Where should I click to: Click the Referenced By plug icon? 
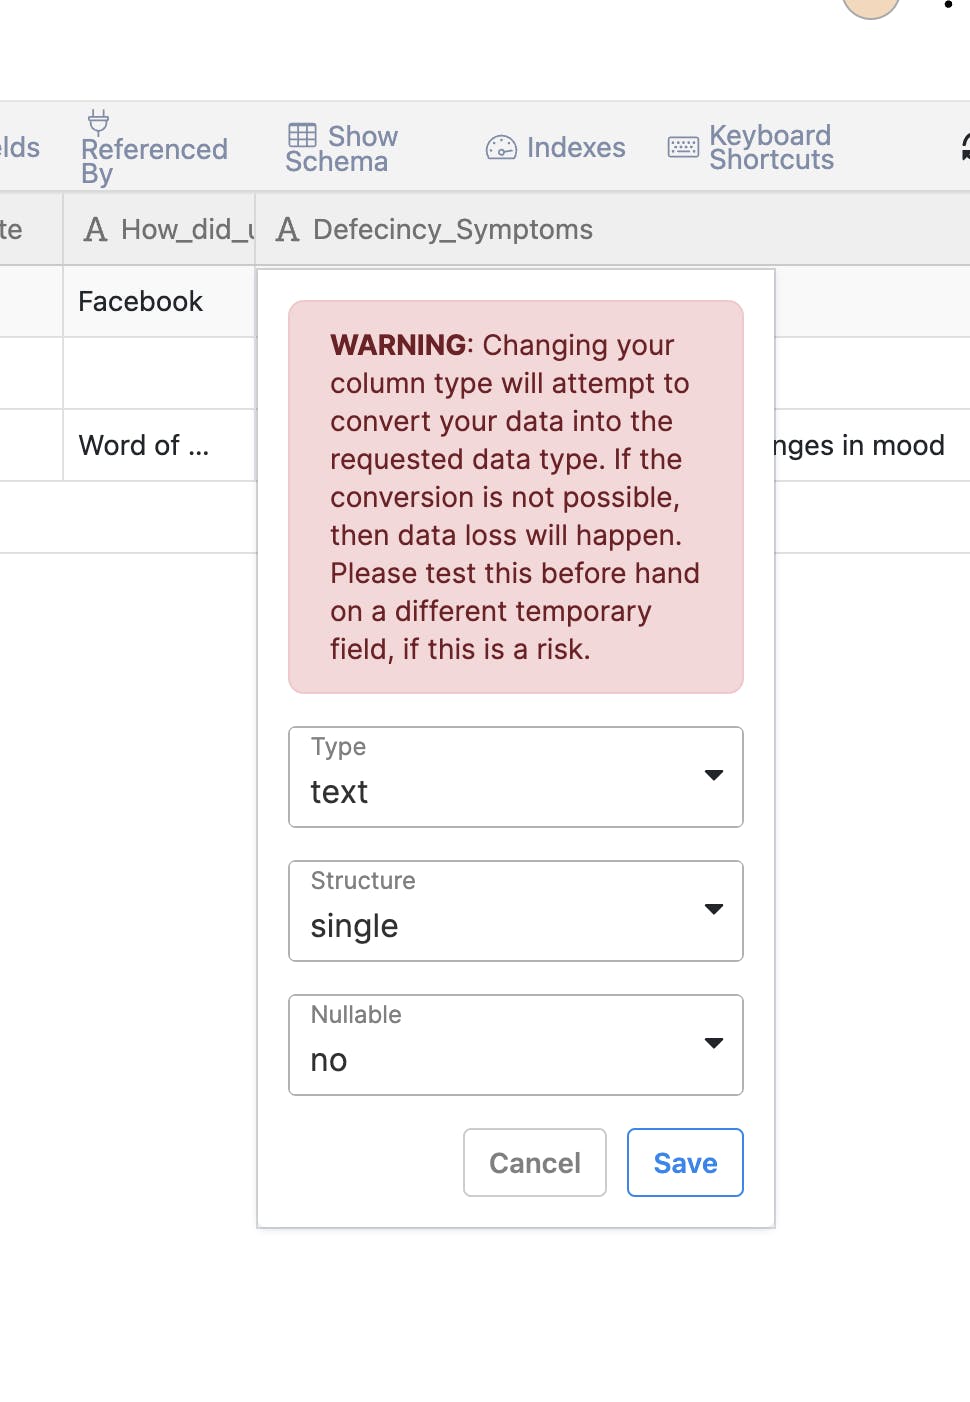pos(98,122)
